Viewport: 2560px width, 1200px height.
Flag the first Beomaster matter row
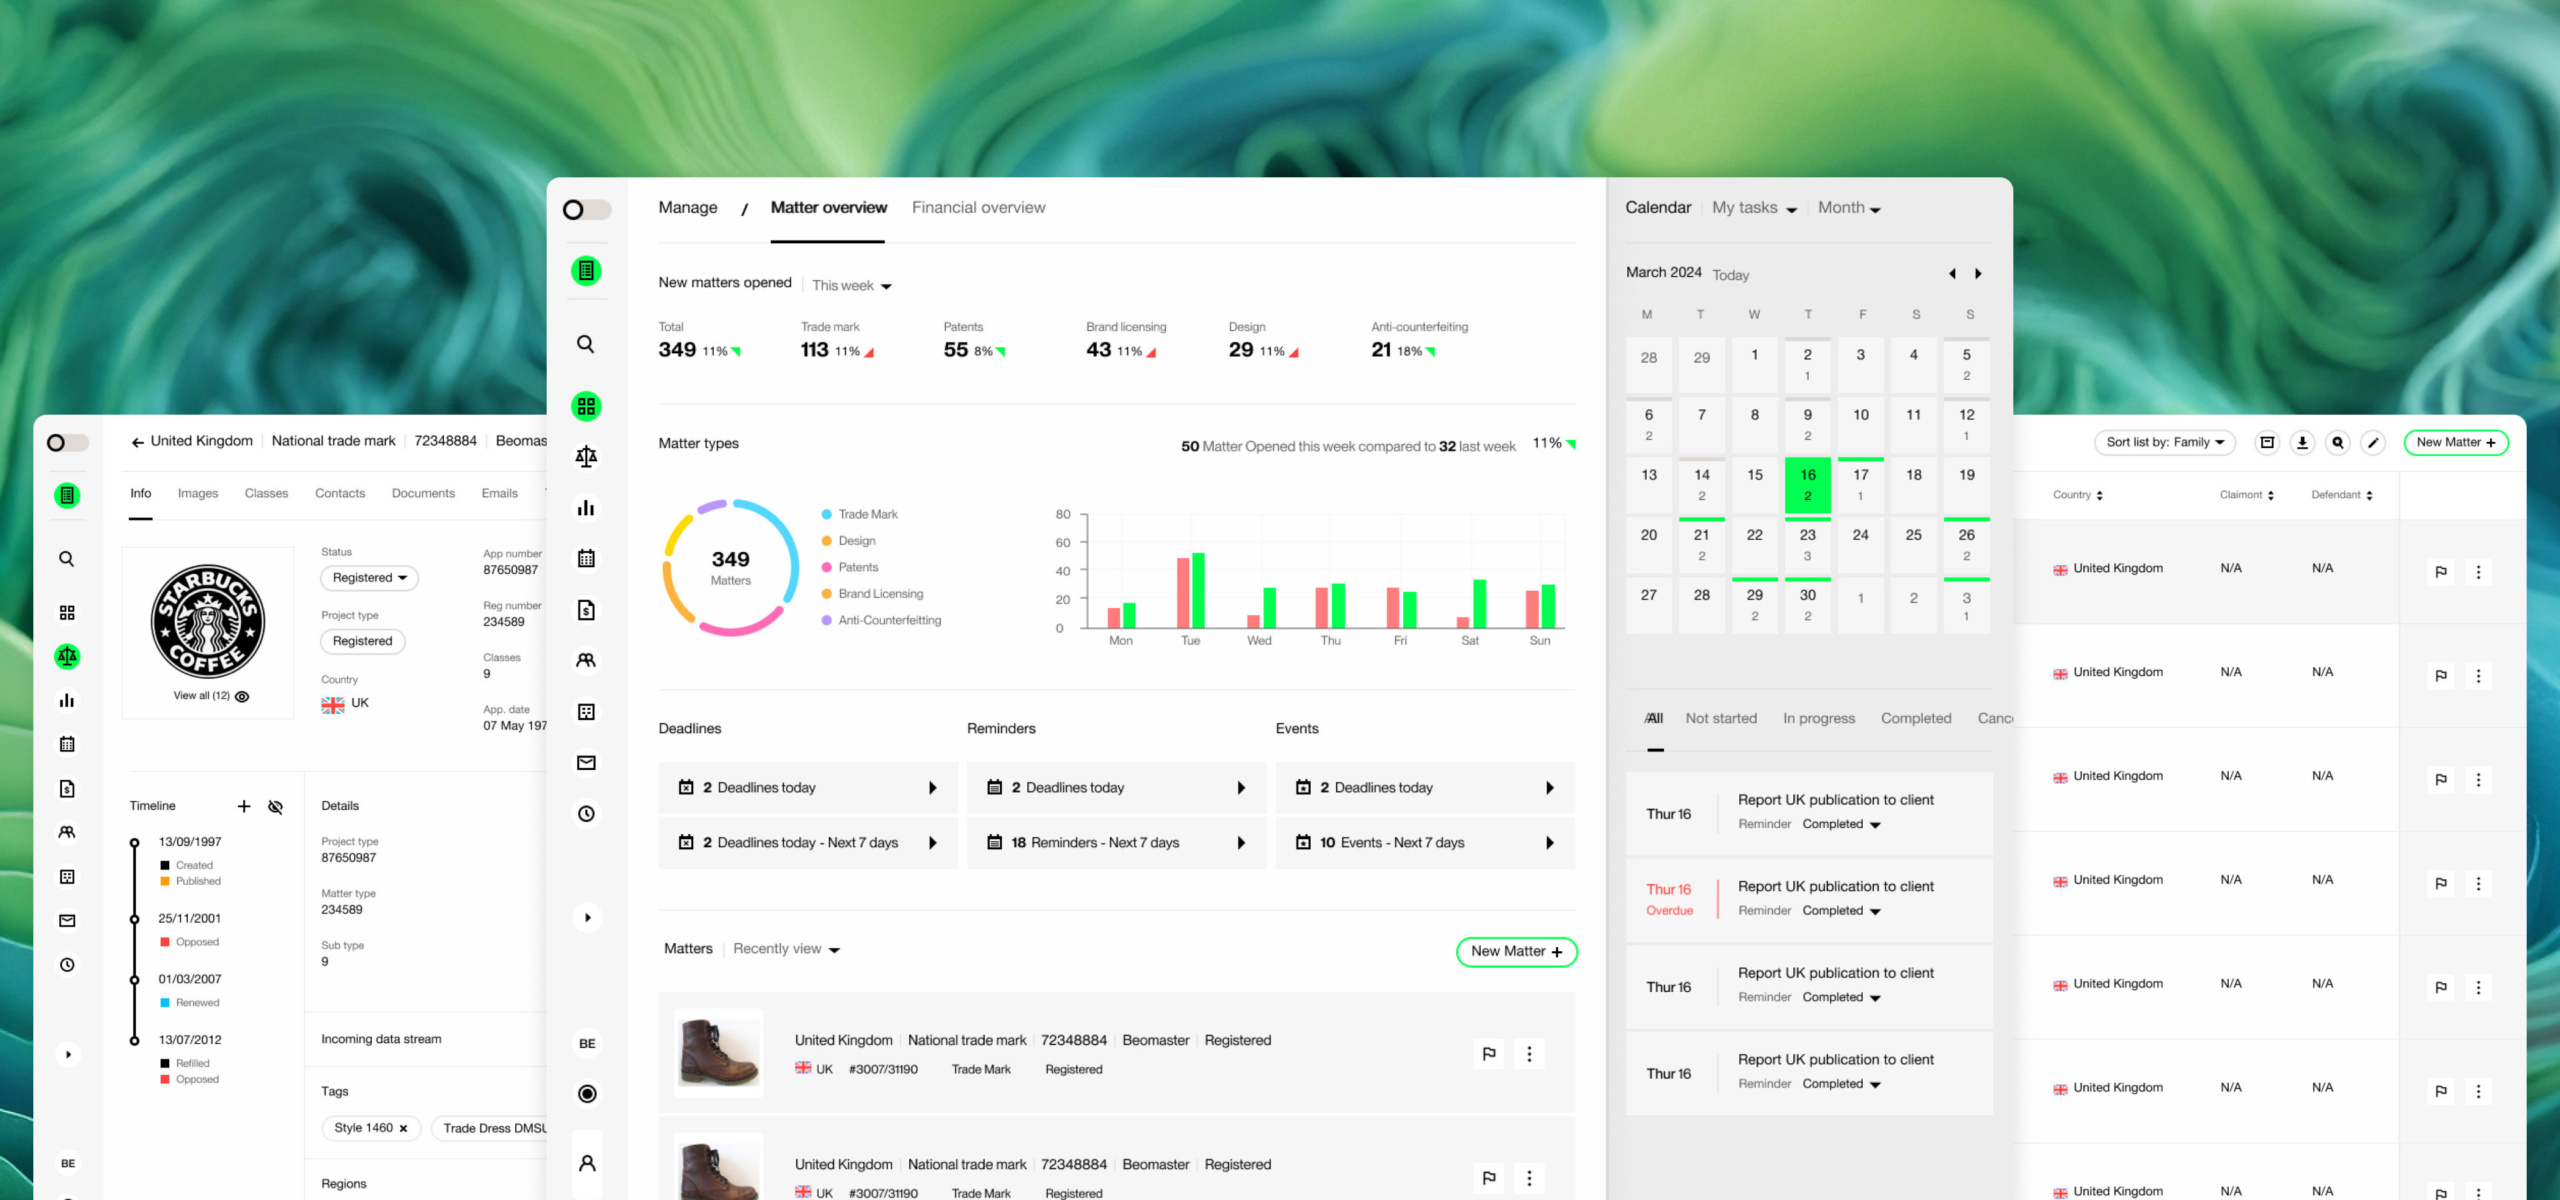pos(1488,1053)
